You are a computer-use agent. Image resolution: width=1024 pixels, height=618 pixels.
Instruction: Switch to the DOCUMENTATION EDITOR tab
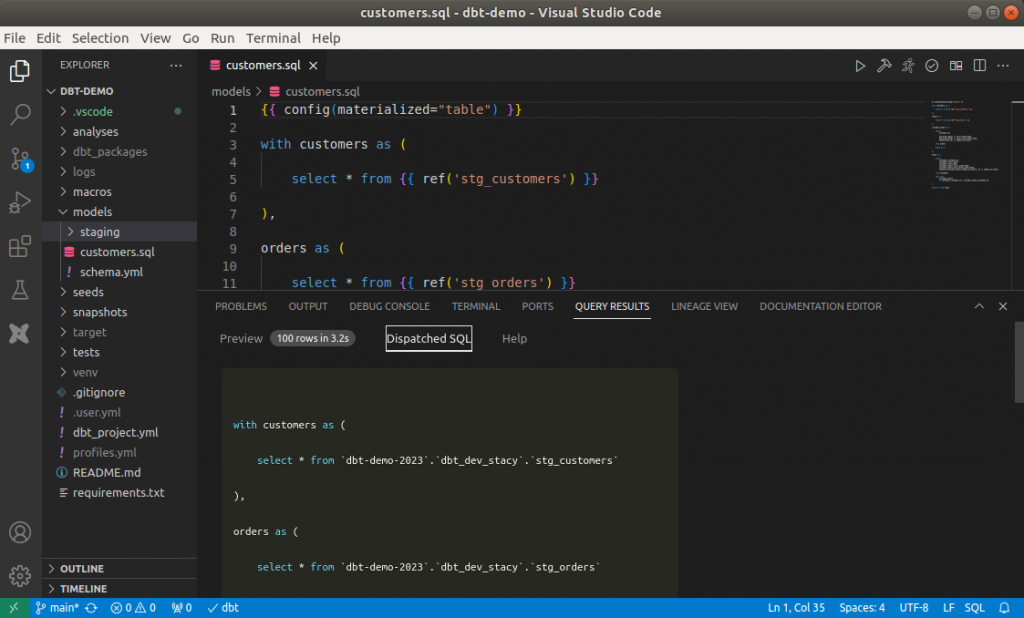(x=820, y=306)
